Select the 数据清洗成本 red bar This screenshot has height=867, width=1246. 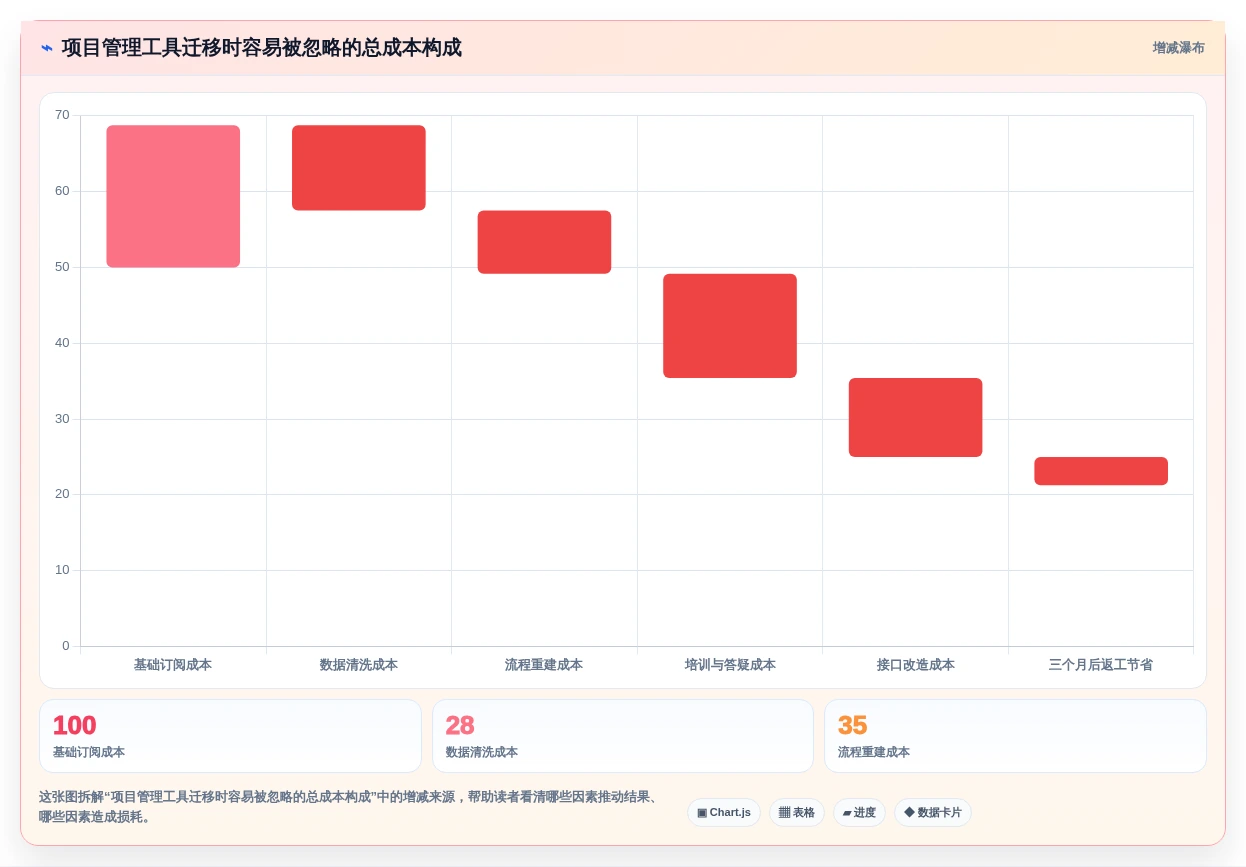pos(359,168)
